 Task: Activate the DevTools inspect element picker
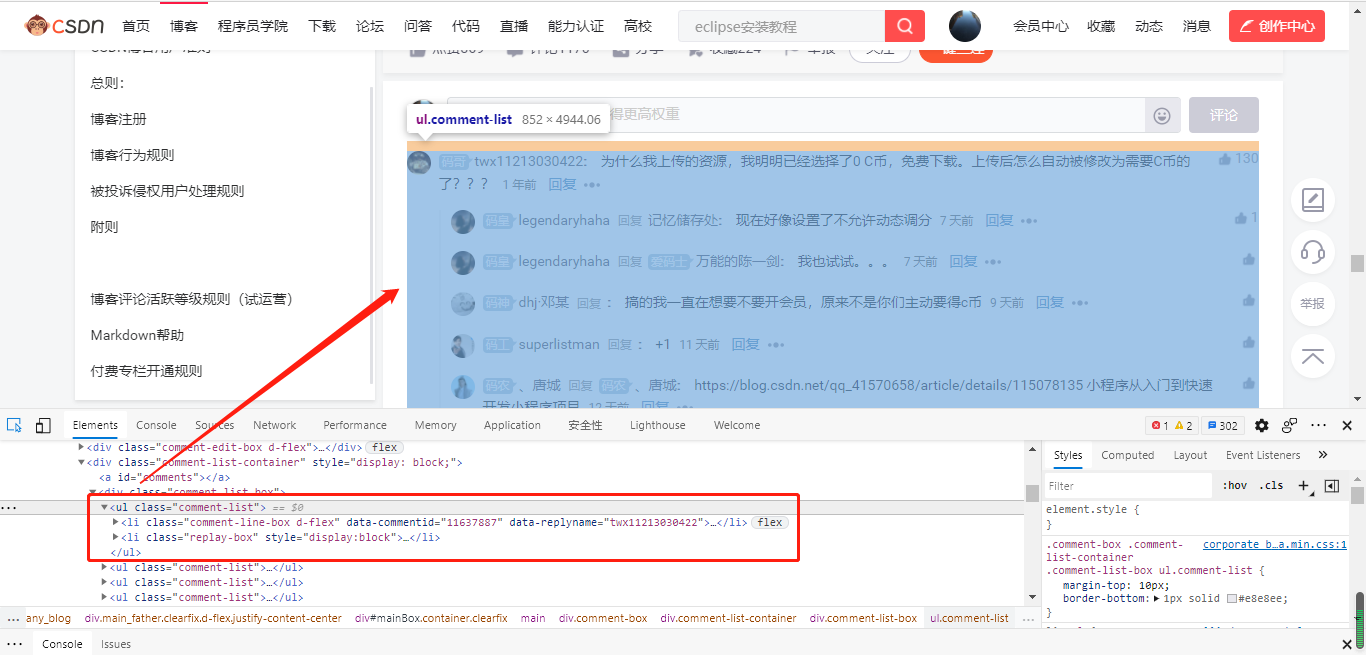click(x=14, y=425)
